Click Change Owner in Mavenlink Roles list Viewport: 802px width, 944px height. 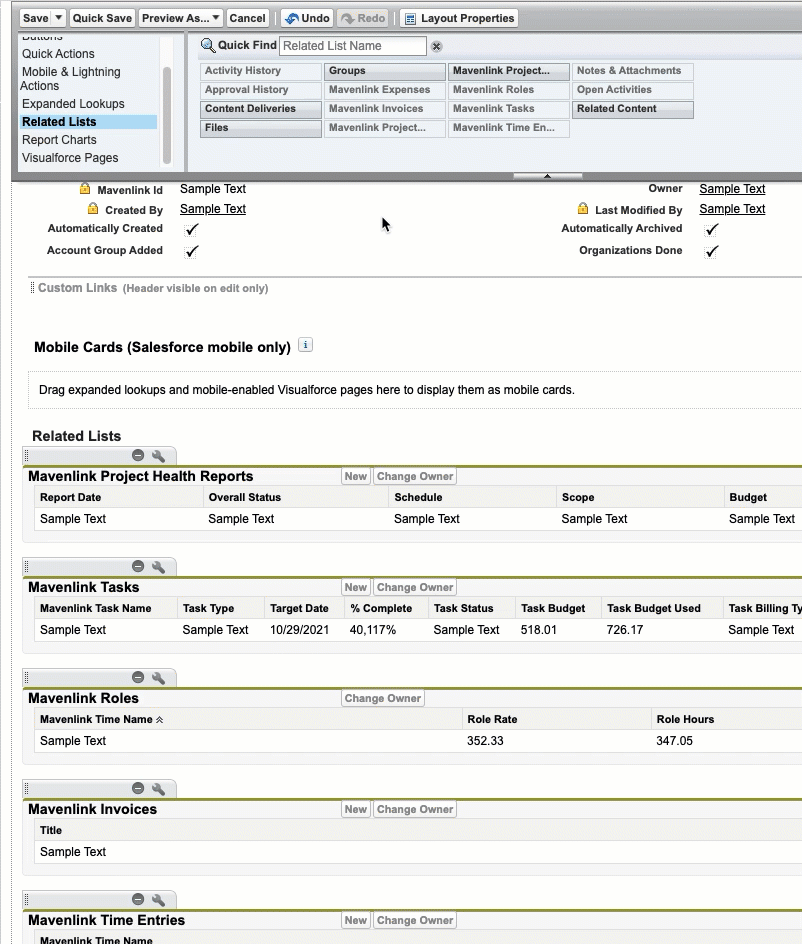tap(382, 698)
